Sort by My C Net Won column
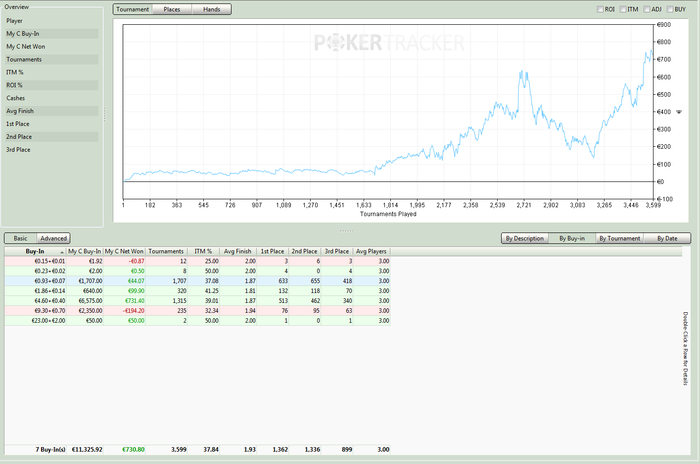This screenshot has width=700, height=464. tap(124, 251)
